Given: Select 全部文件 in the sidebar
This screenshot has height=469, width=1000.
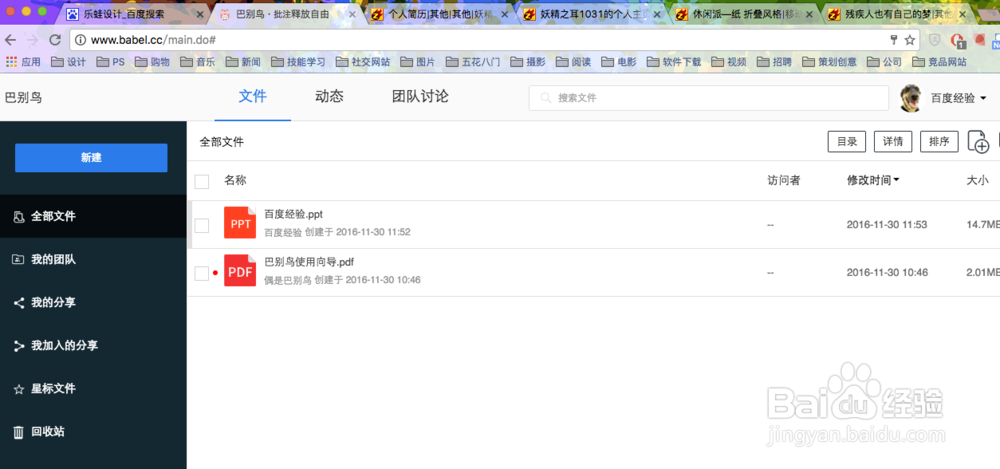Looking at the screenshot, I should coord(93,216).
